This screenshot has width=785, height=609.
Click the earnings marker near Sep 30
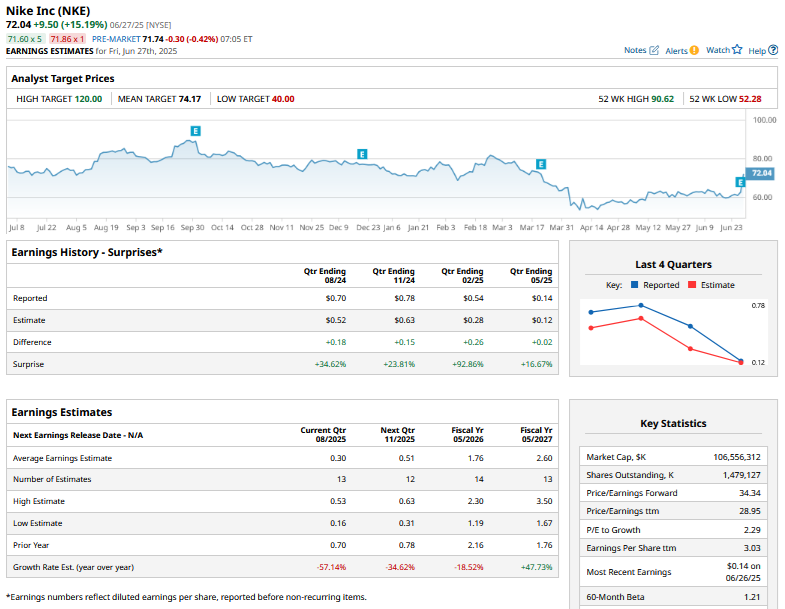click(195, 131)
